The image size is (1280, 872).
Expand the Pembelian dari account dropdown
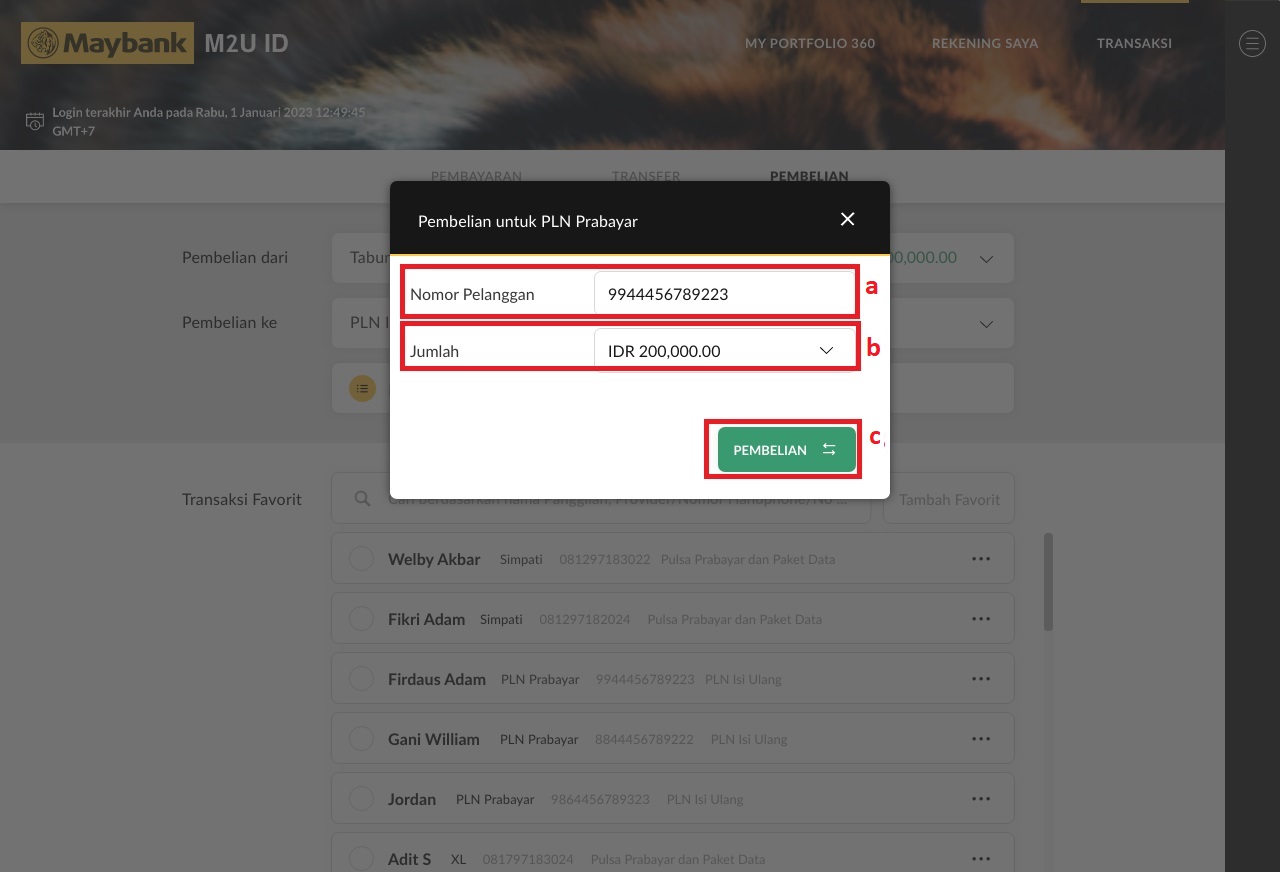coord(986,257)
